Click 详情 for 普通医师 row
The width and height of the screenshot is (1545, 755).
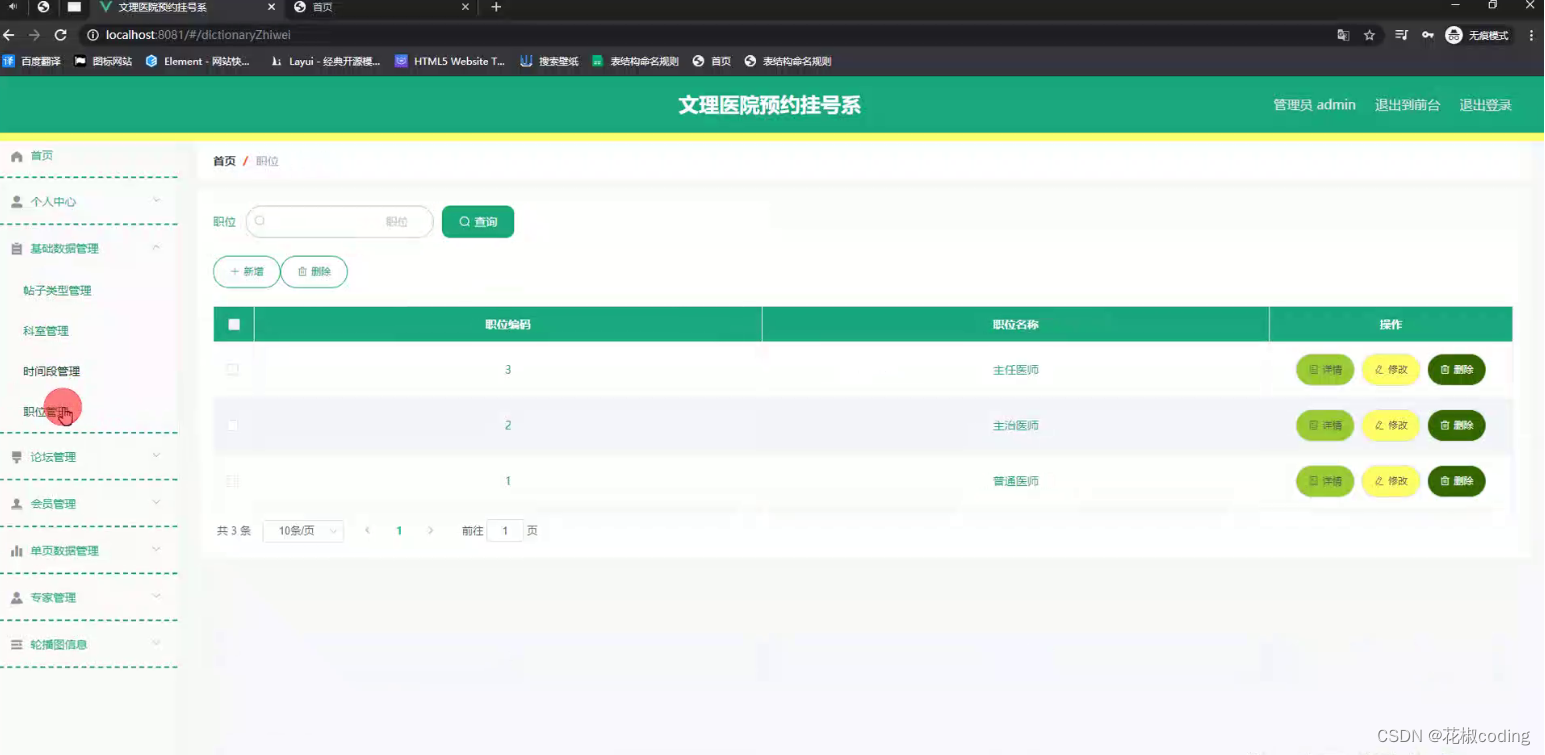click(x=1325, y=481)
